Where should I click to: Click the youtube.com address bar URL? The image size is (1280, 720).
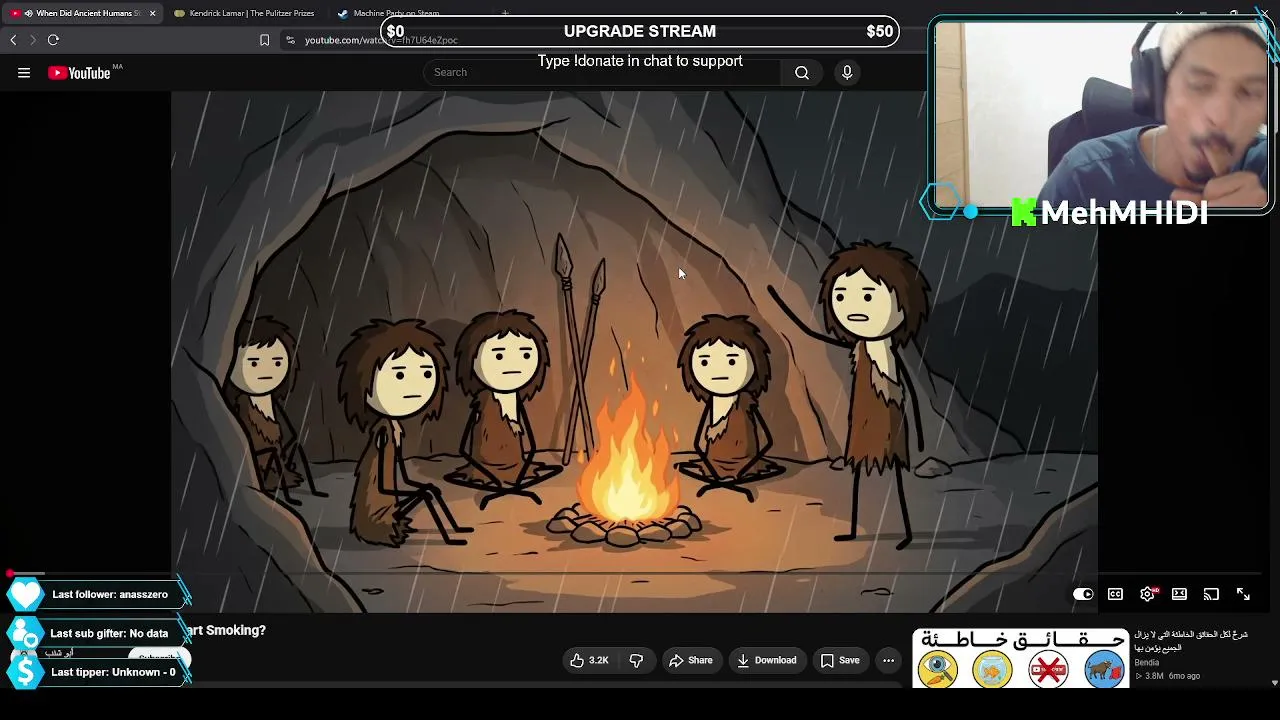click(x=381, y=40)
